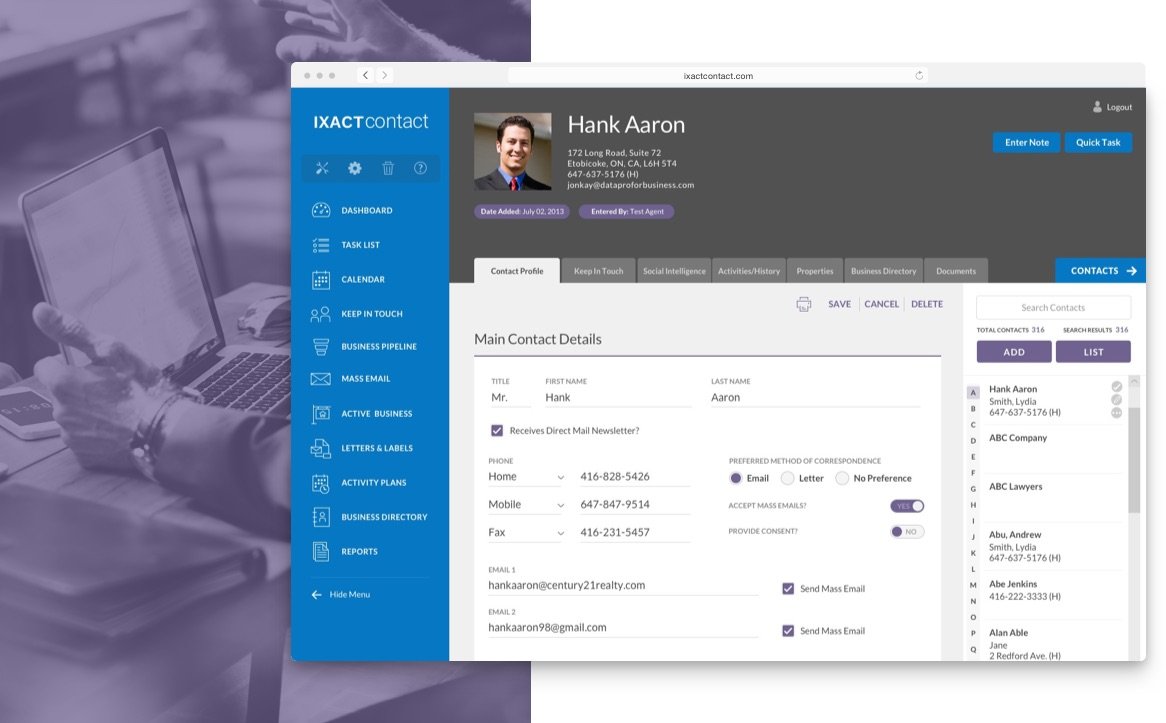Image resolution: width=1166 pixels, height=723 pixels.
Task: Click the Quick Task button
Action: click(x=1098, y=143)
